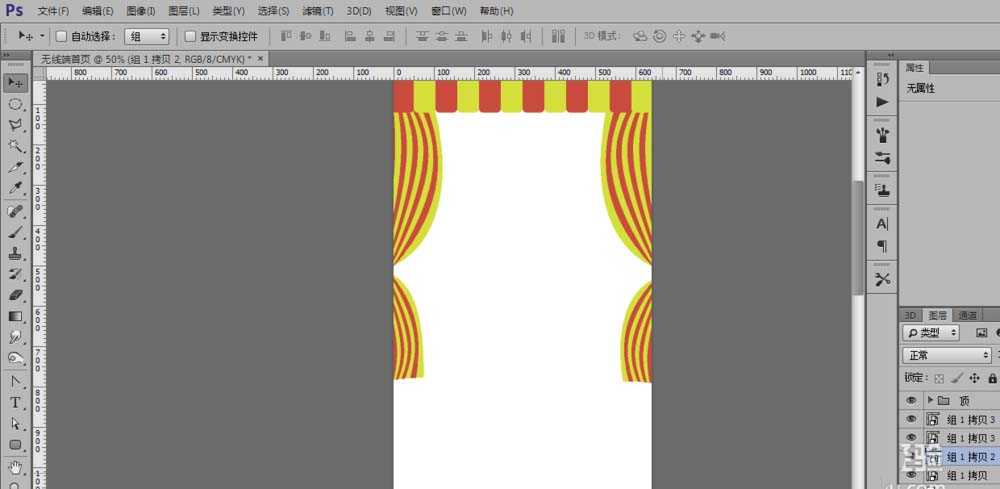Image resolution: width=1000 pixels, height=489 pixels.
Task: Enable the 自动选择 checkbox
Action: click(61, 36)
